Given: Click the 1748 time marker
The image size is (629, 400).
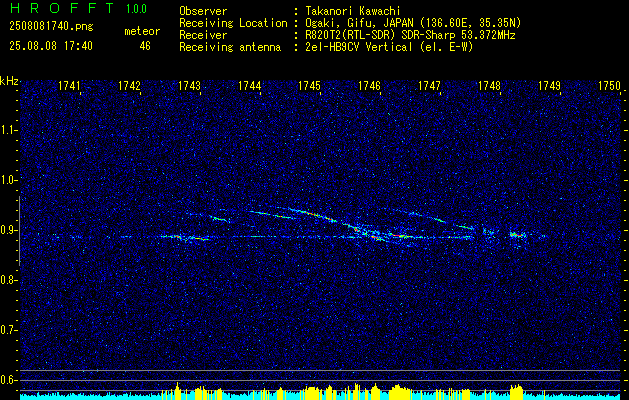Looking at the screenshot, I should pyautogui.click(x=489, y=86).
